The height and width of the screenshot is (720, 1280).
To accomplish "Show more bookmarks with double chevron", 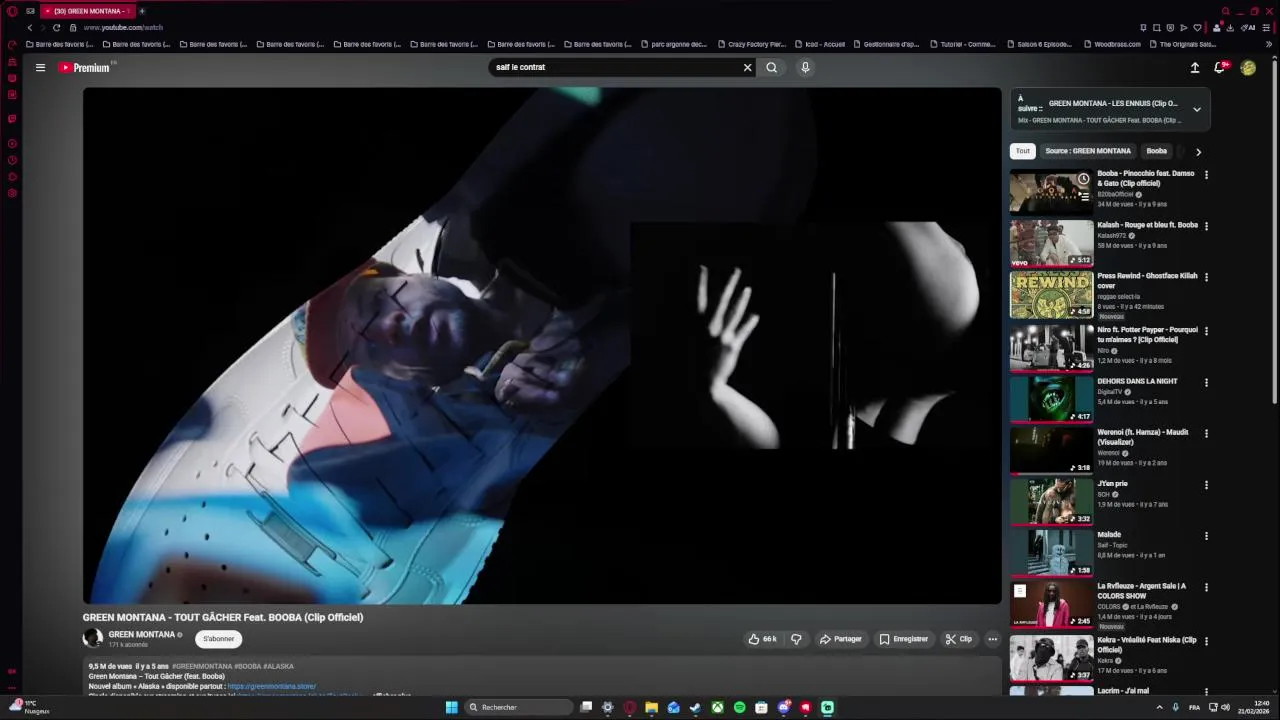I will 1269,44.
